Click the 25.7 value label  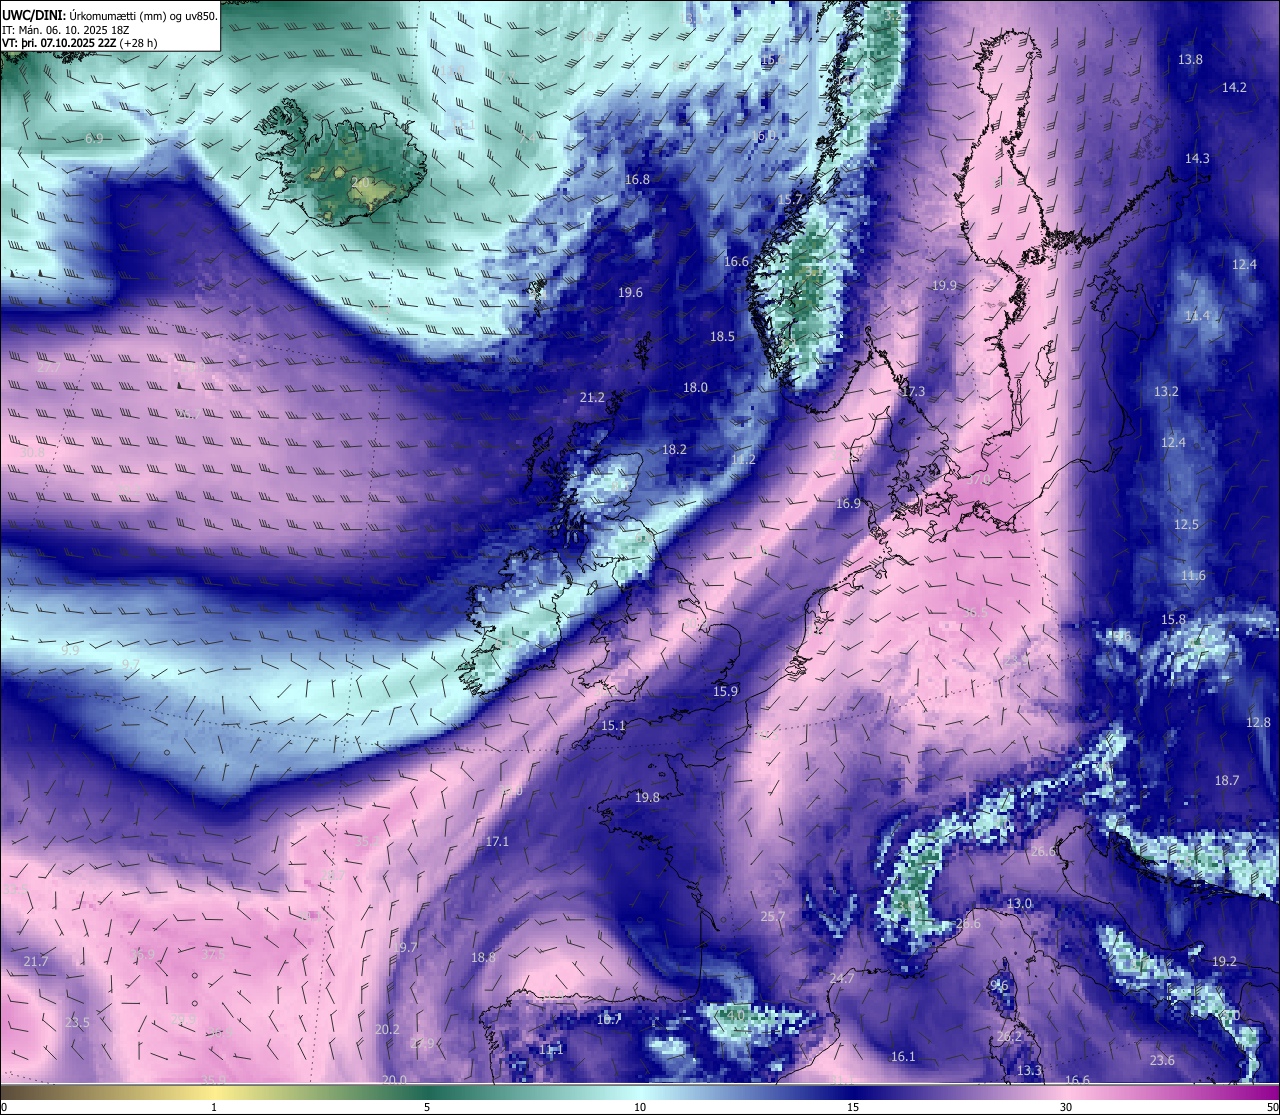pyautogui.click(x=773, y=917)
